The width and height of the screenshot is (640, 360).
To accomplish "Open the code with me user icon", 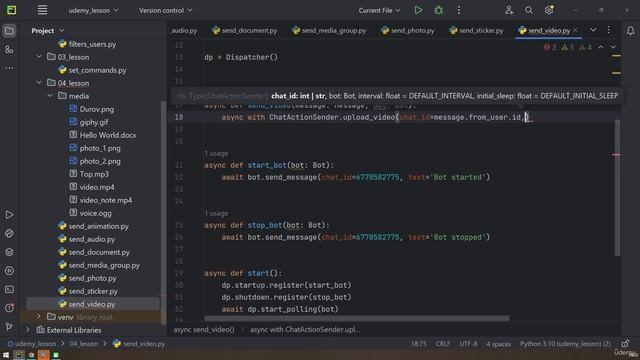I will (509, 10).
